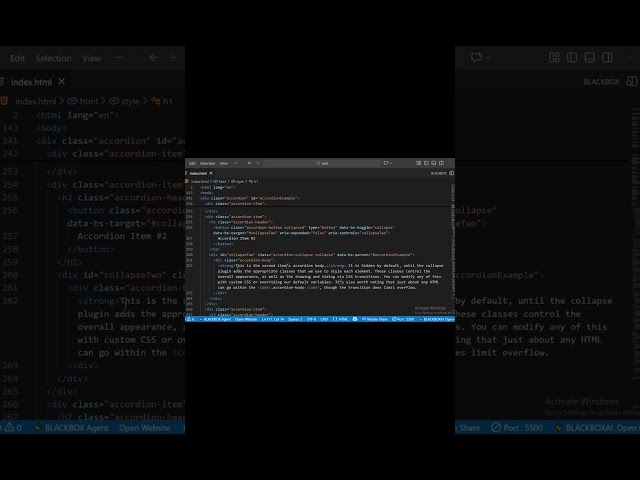Toggle primary side bar icon in center window
Viewport: 640px width, 480px height.
click(x=426, y=163)
